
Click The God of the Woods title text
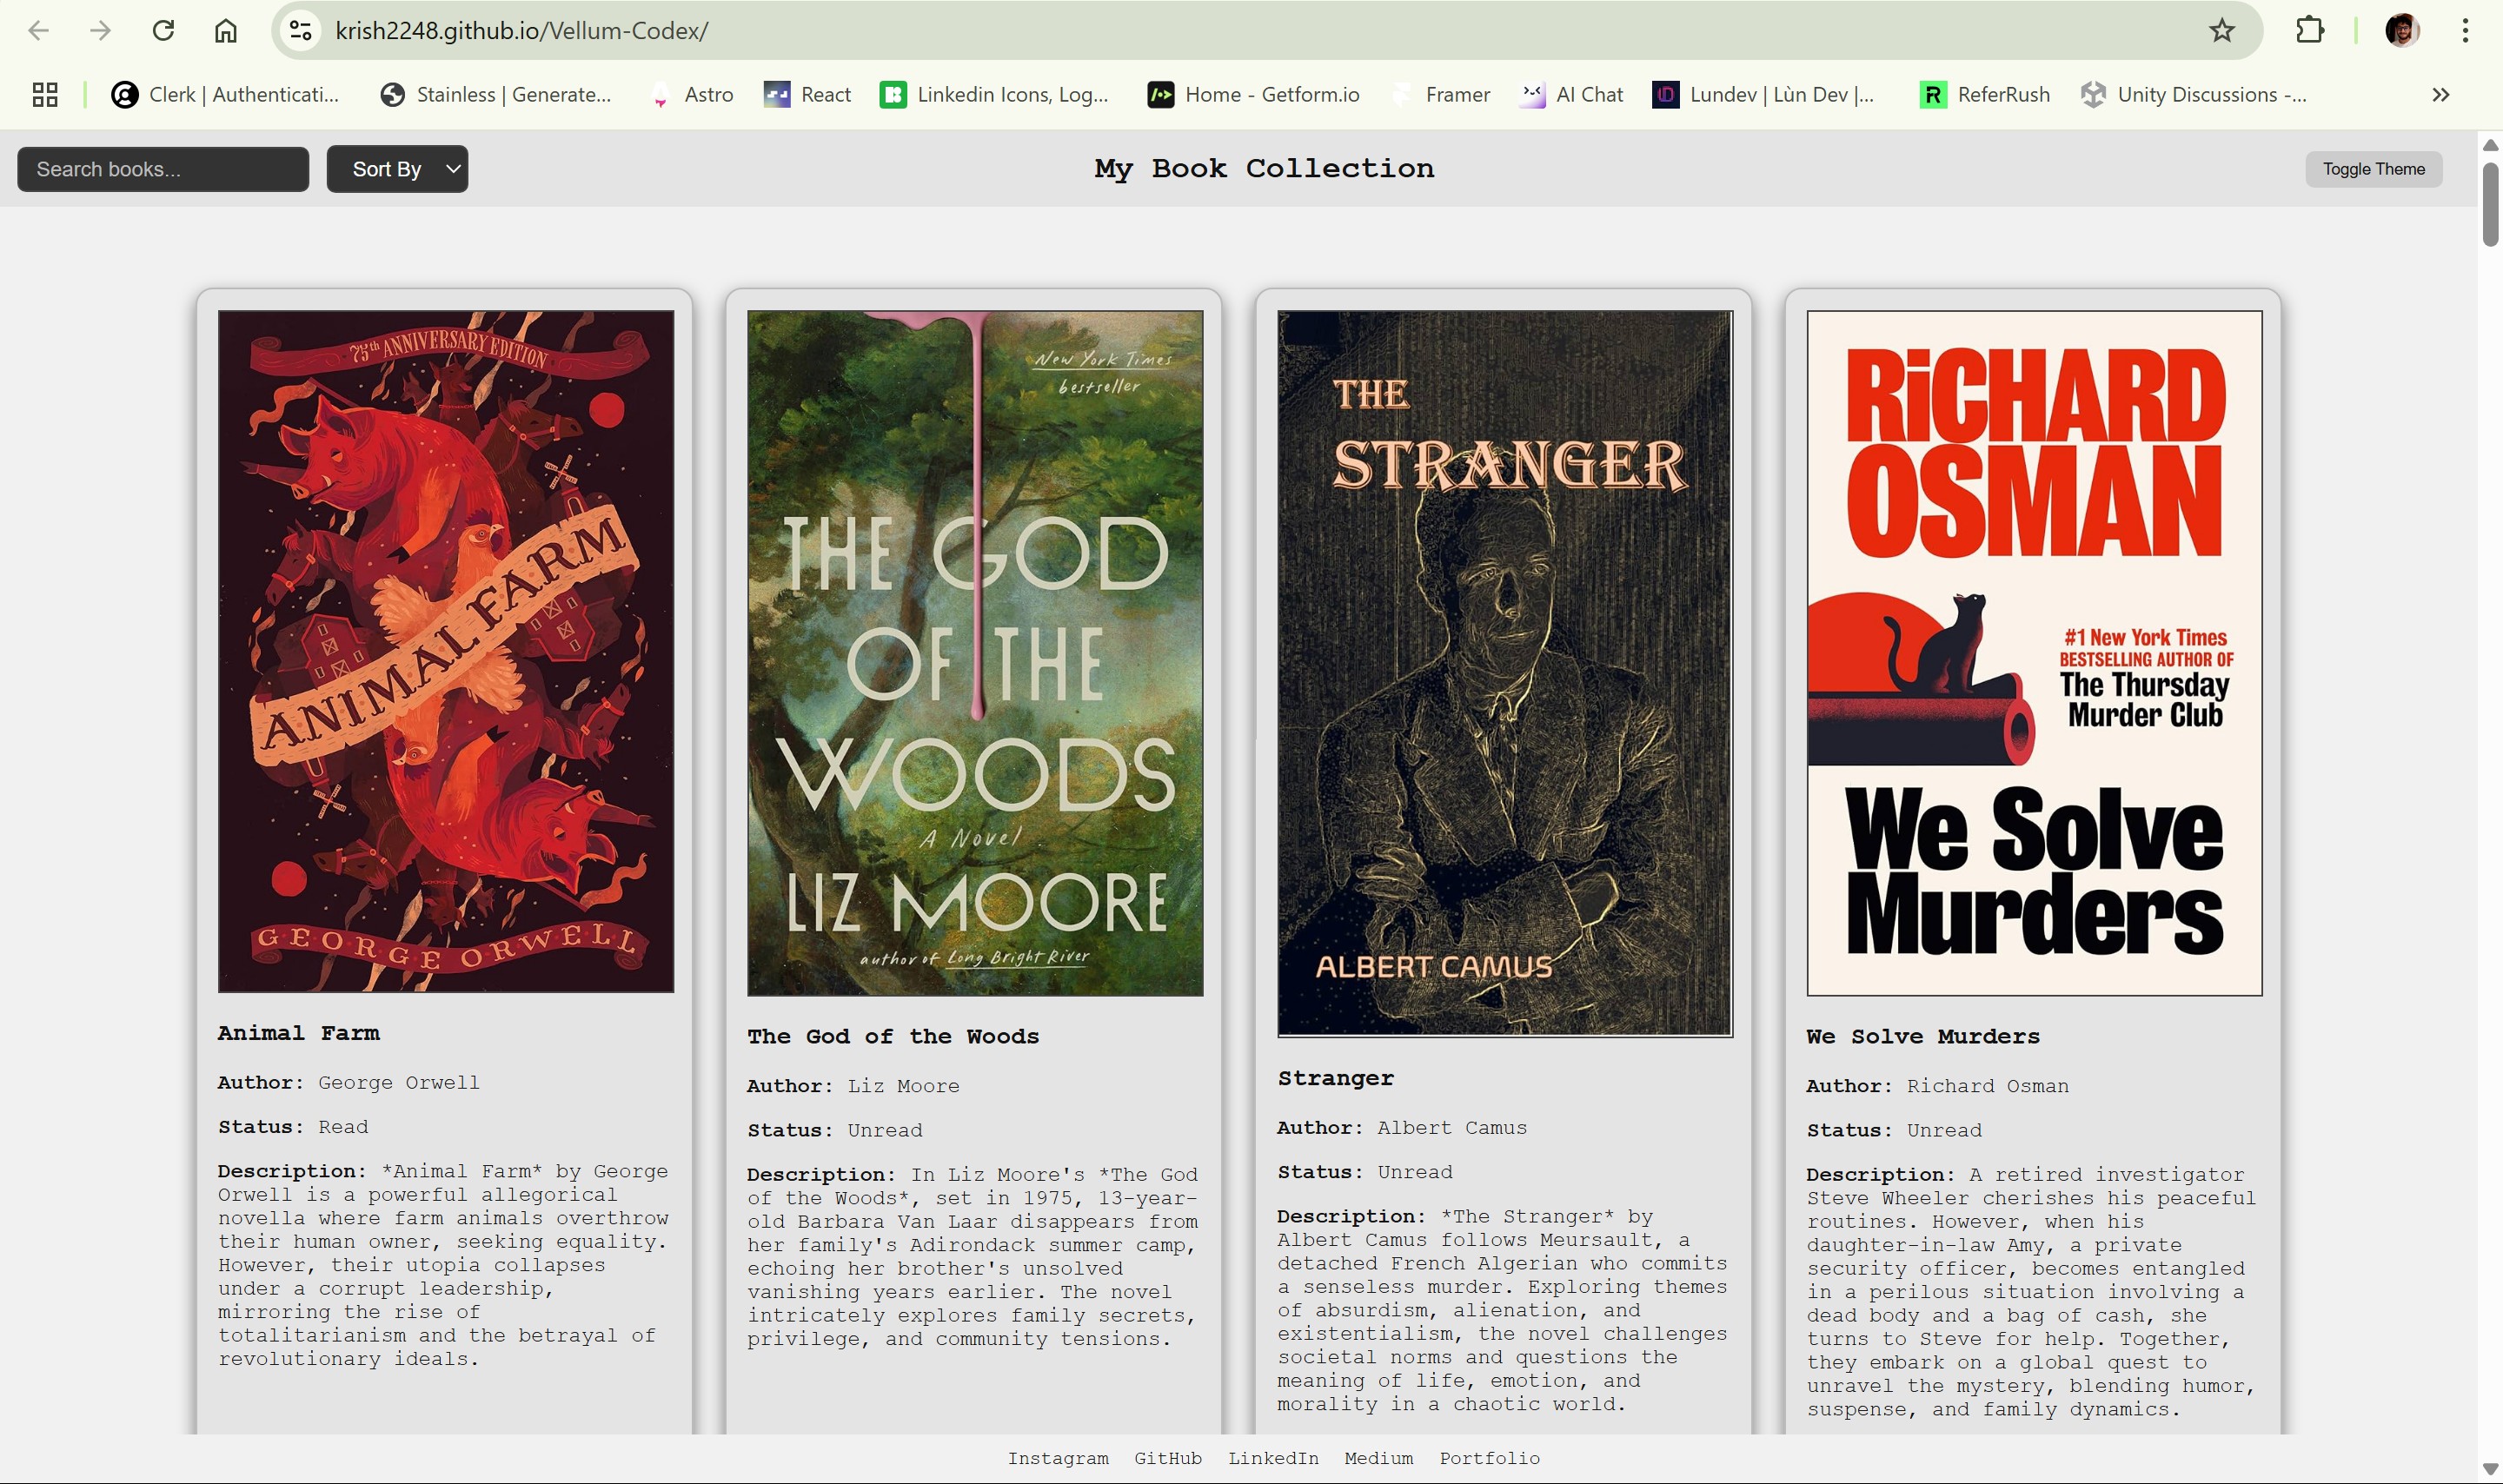pyautogui.click(x=893, y=1037)
